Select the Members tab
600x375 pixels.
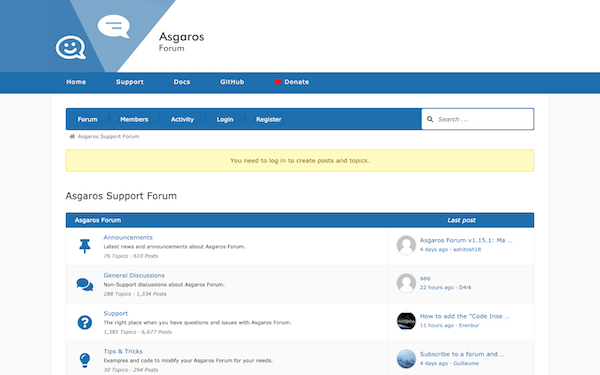pos(134,119)
